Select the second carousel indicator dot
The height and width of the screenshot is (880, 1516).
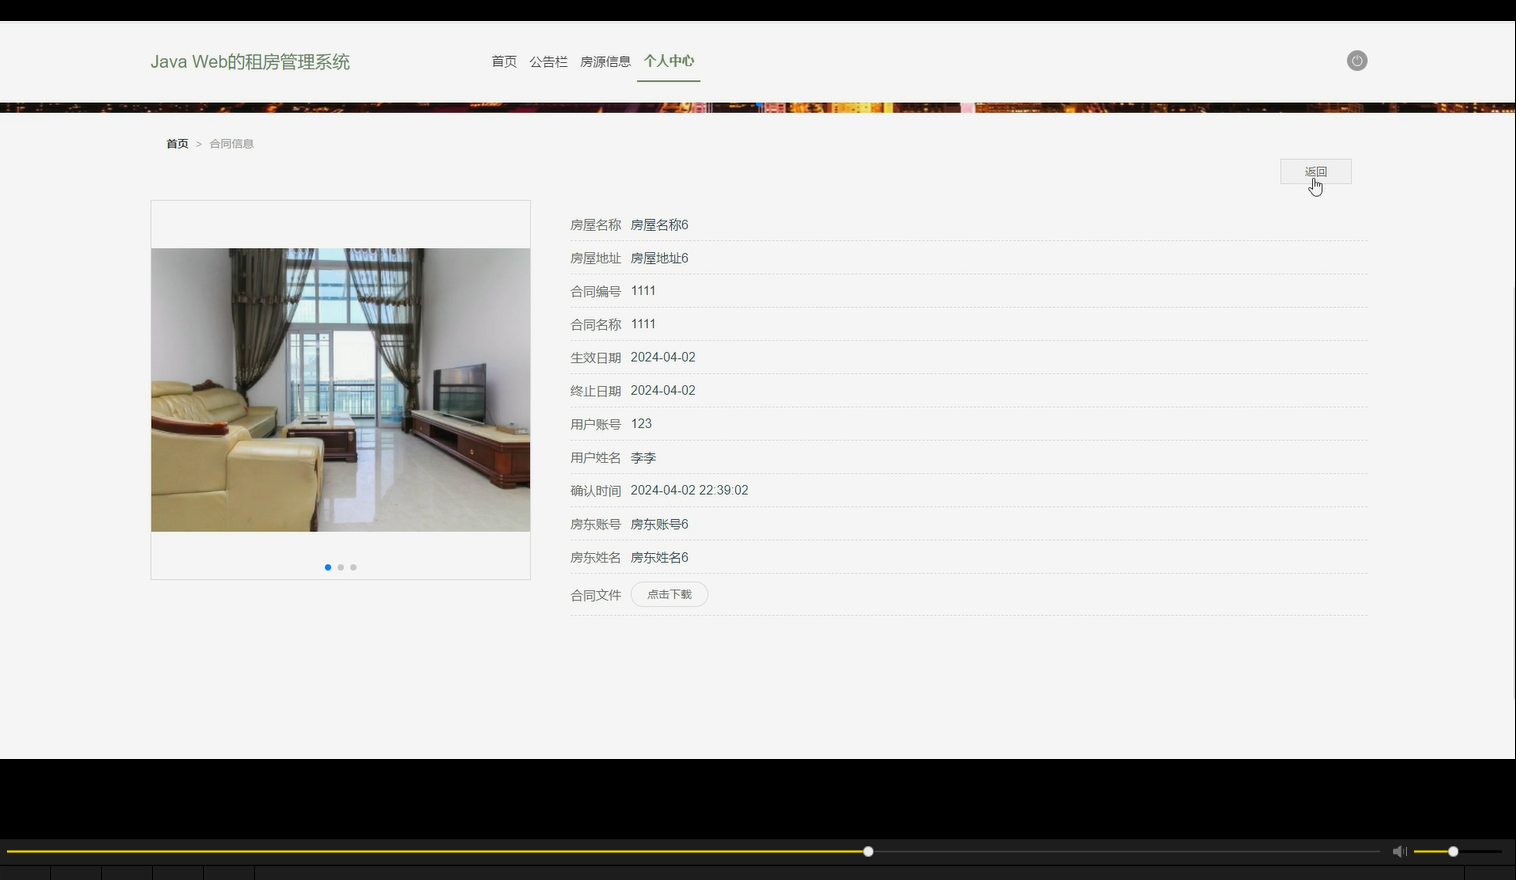point(340,567)
